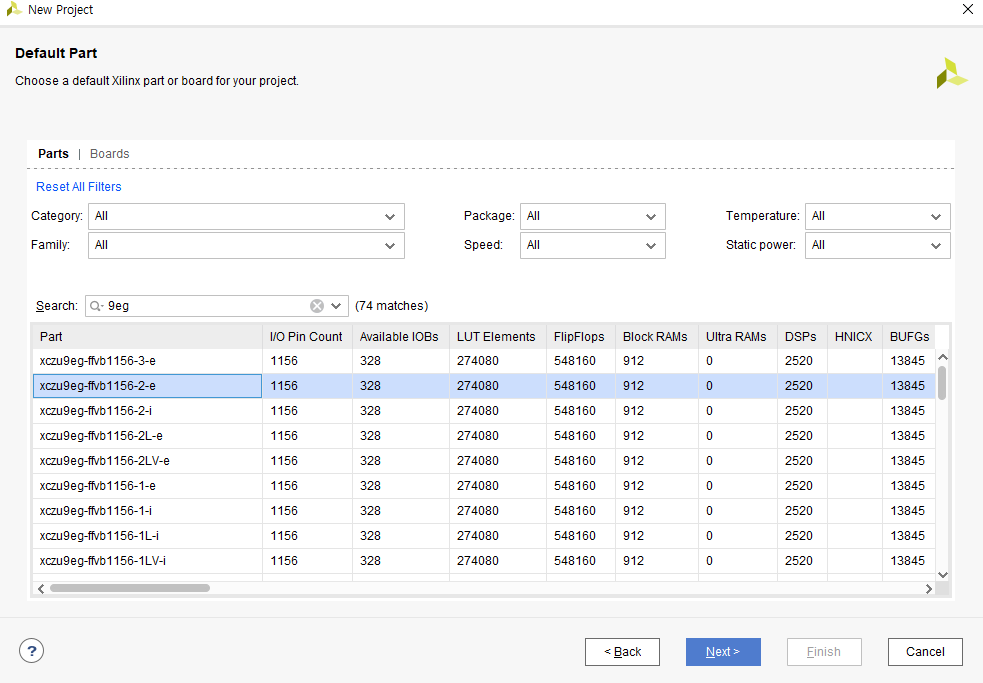The image size is (983, 683).
Task: Click the 912 Block RAMs cell in 2-i row
Action: [656, 411]
